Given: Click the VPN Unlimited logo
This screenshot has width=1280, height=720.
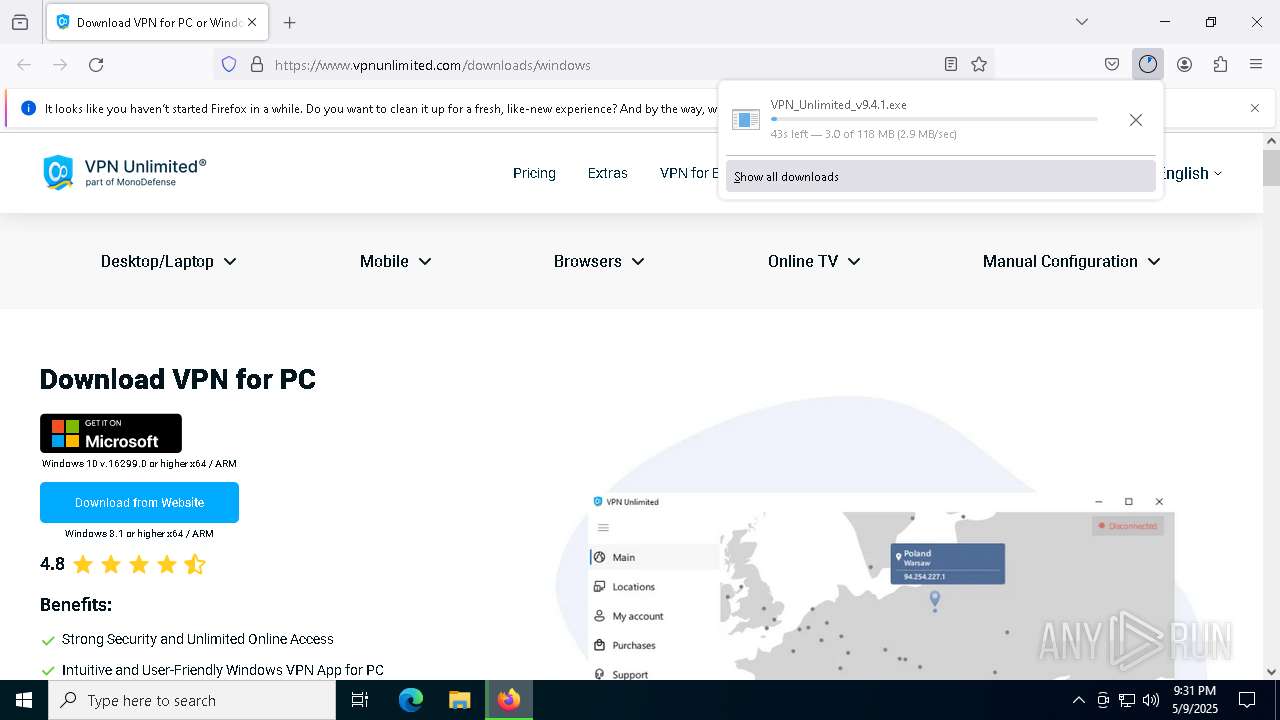Looking at the screenshot, I should coord(124,172).
